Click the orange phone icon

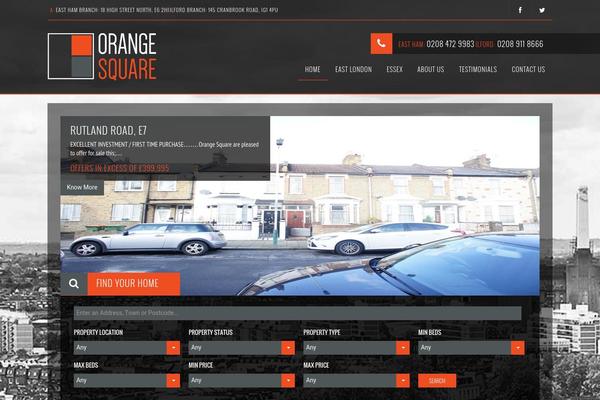click(x=381, y=44)
